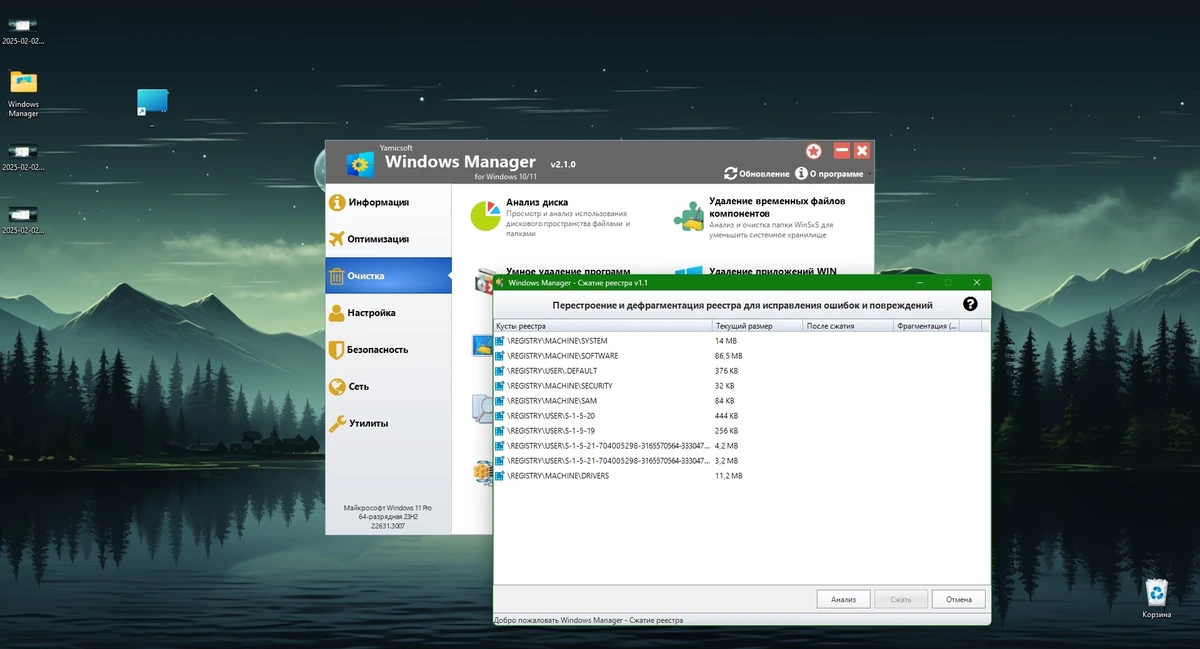1200x649 pixels.
Task: Click the Анализ button
Action: [843, 599]
